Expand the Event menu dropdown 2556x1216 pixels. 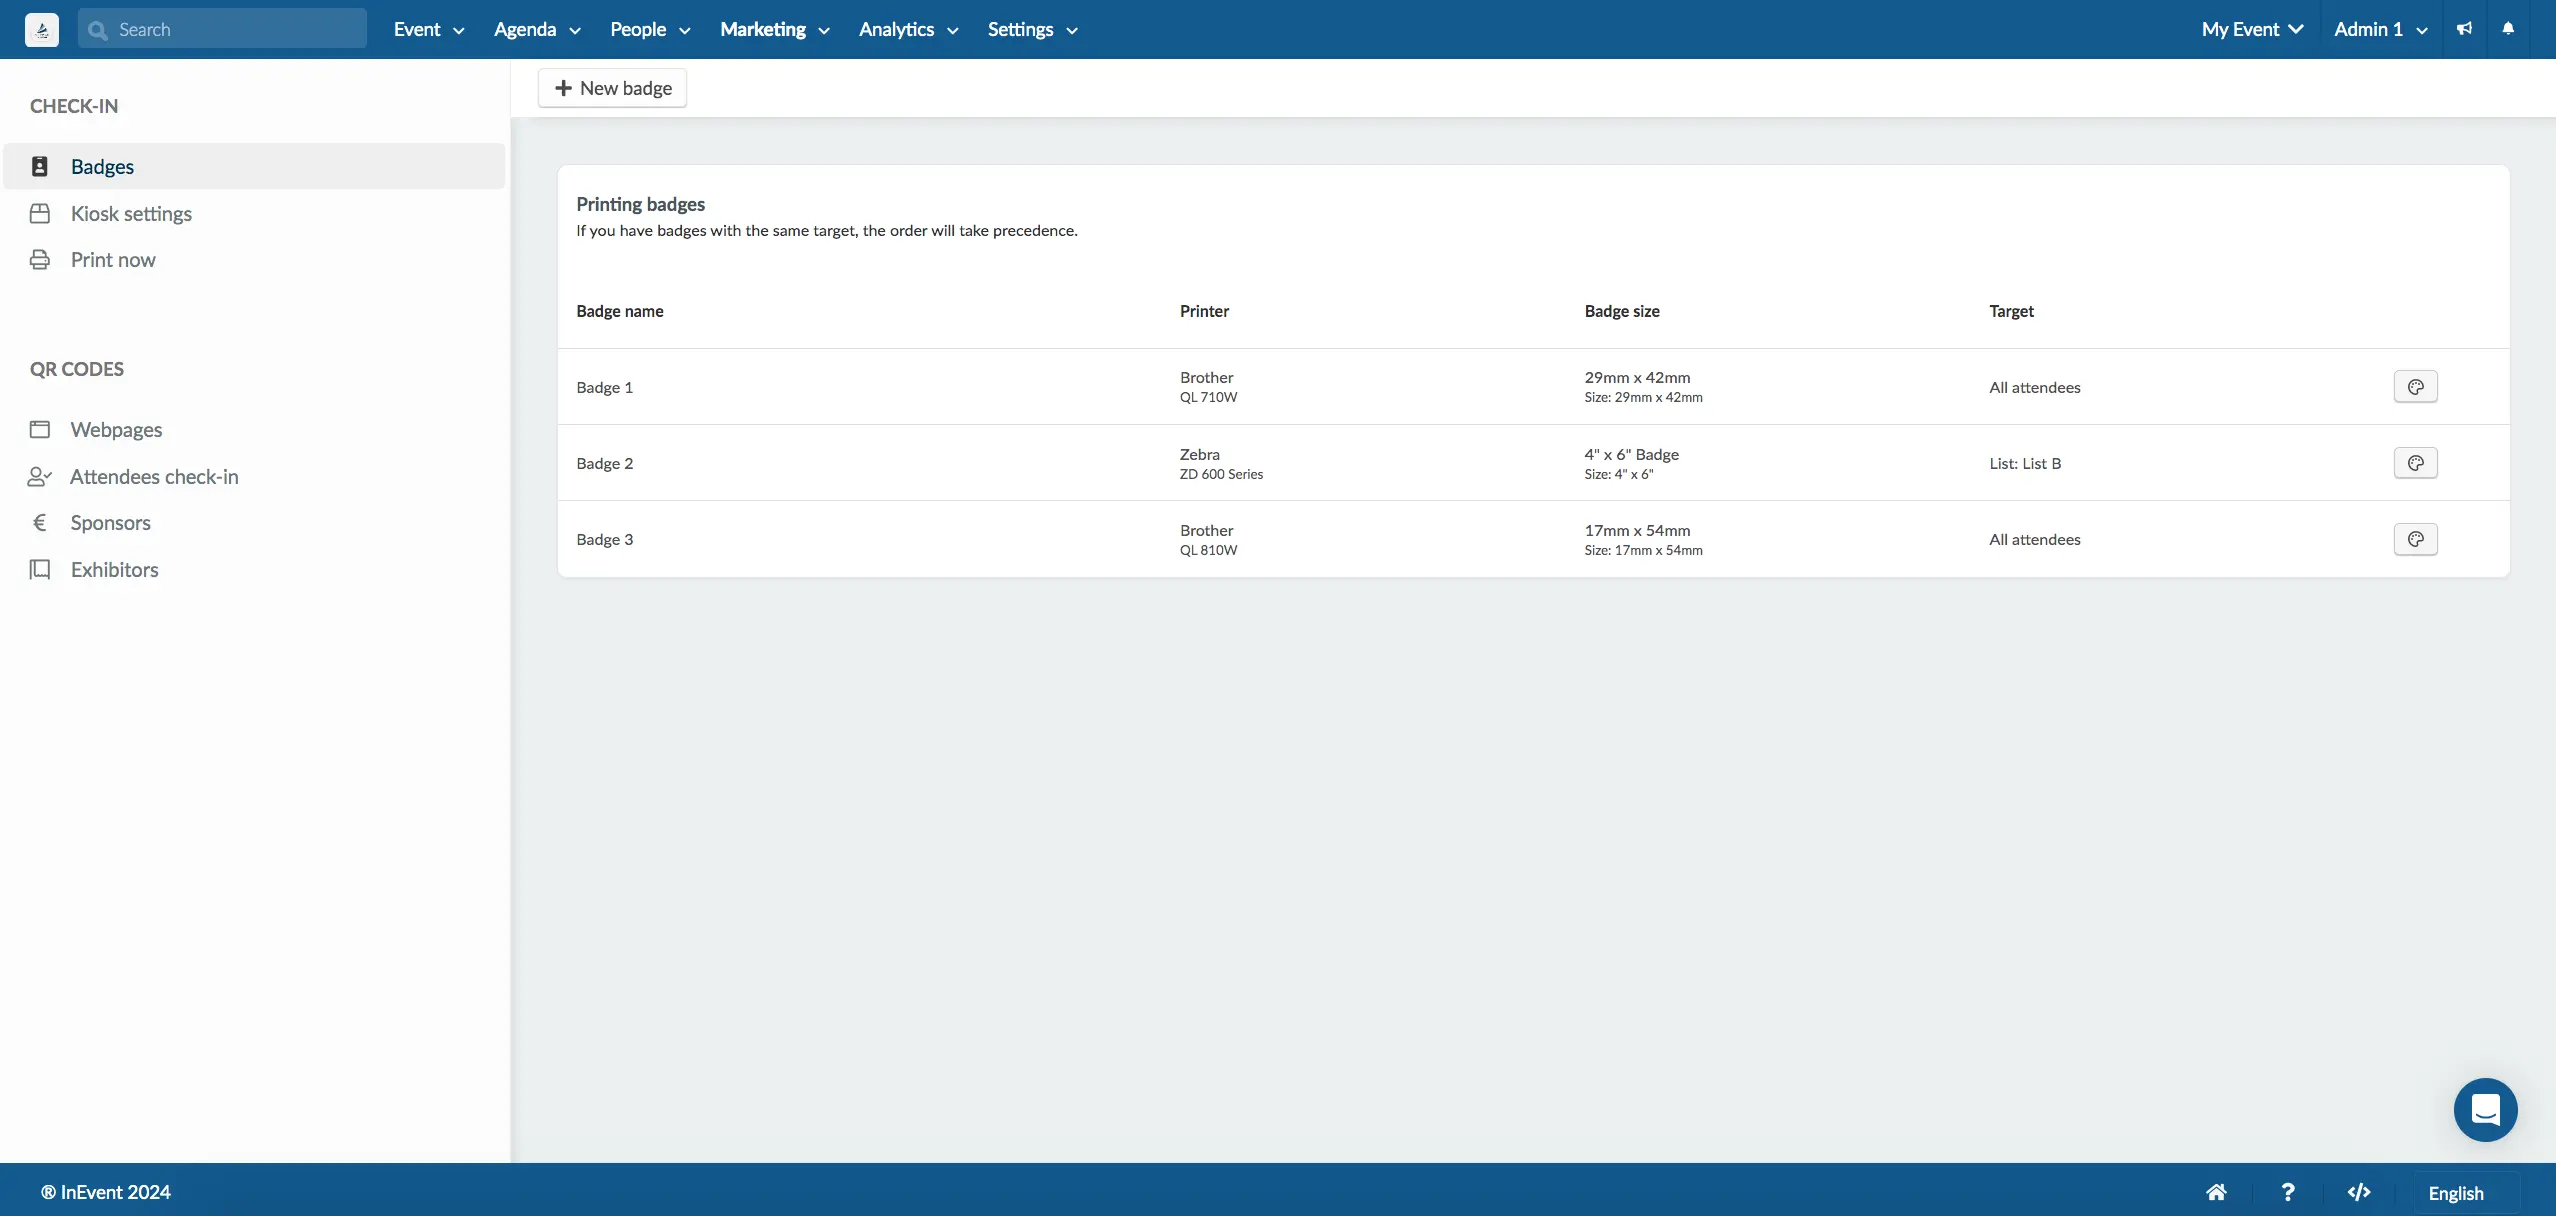[x=429, y=29]
